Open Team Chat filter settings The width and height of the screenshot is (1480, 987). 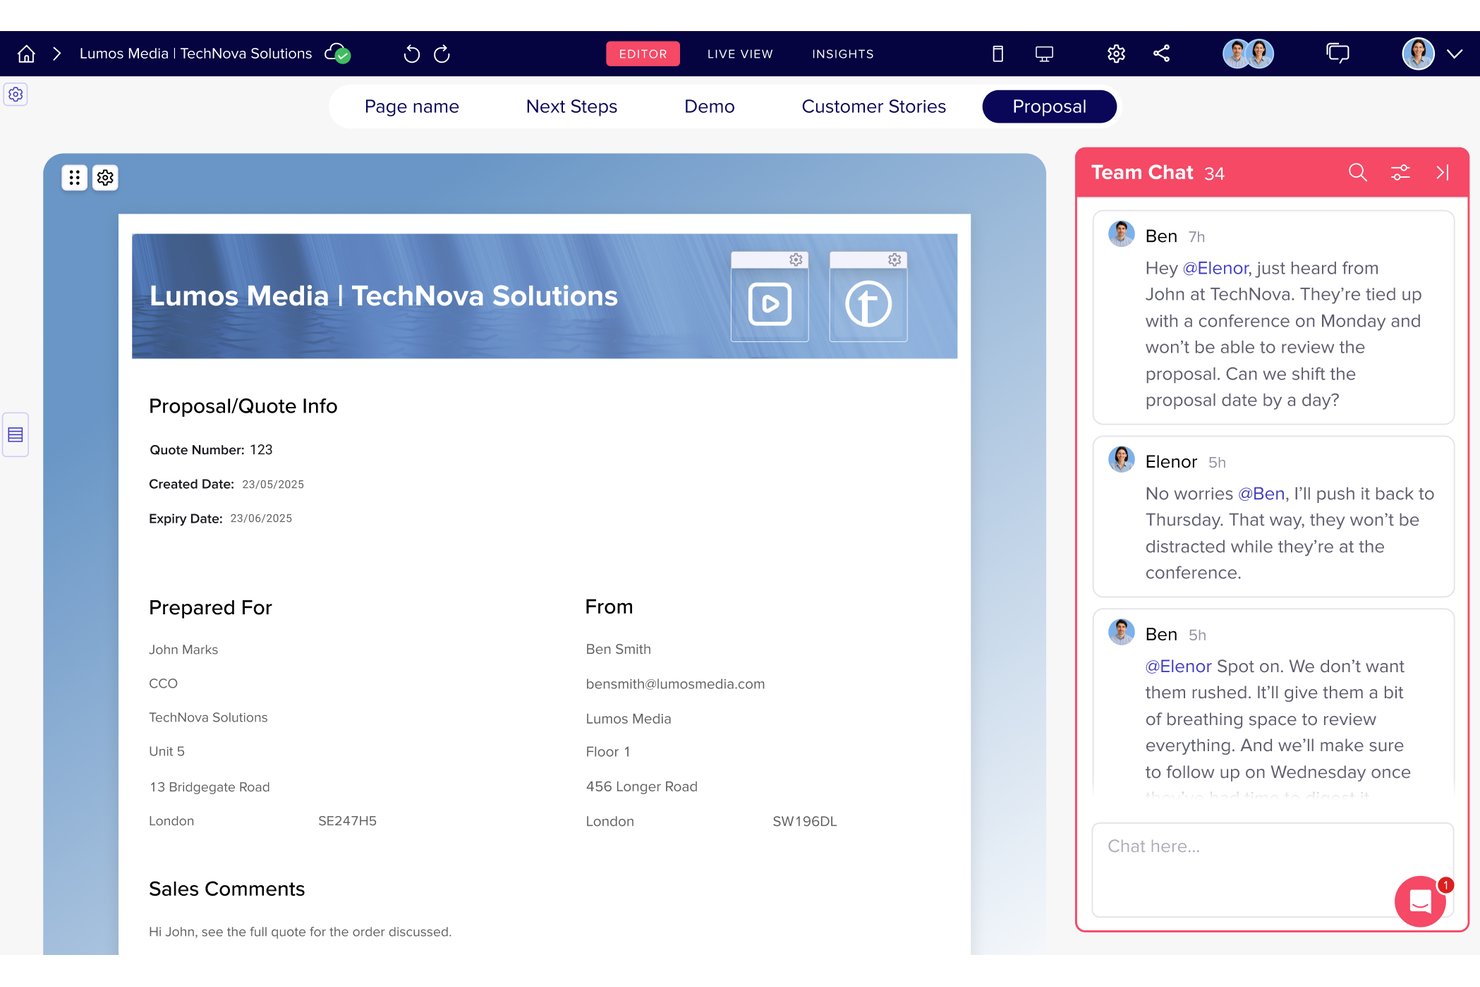click(x=1400, y=172)
